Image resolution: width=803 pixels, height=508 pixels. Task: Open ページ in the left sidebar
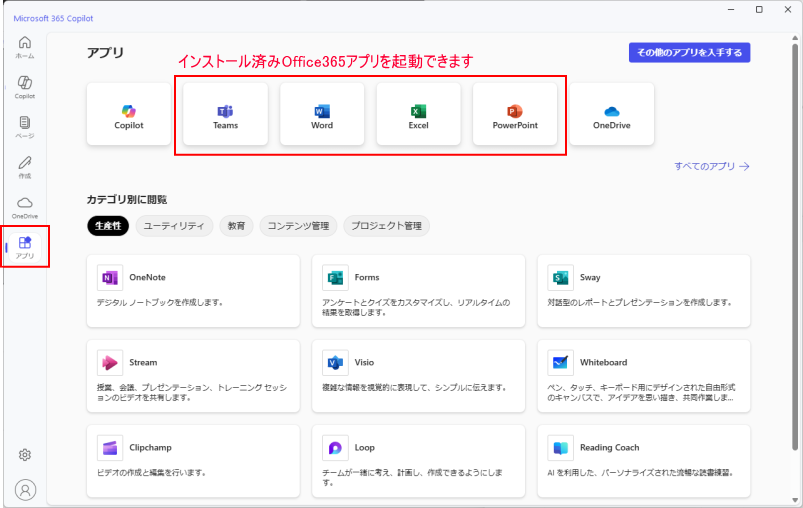tap(25, 126)
